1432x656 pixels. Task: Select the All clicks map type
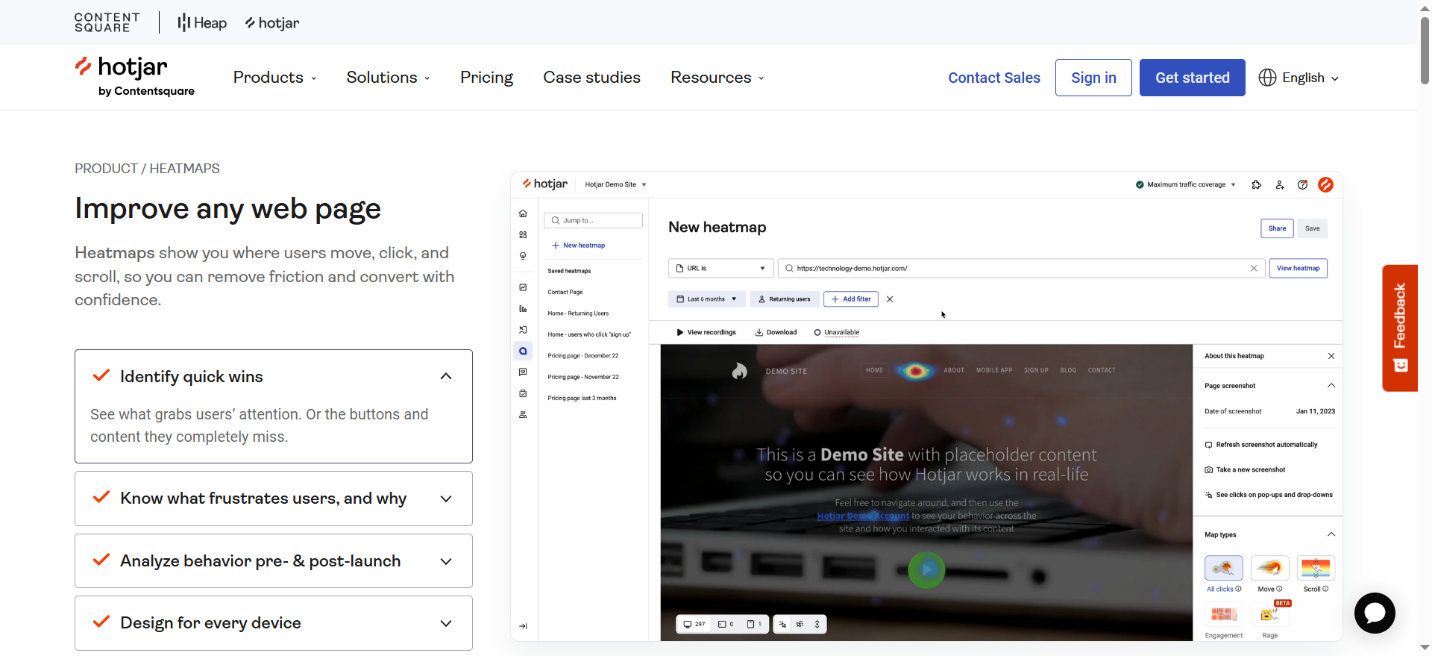point(1223,568)
